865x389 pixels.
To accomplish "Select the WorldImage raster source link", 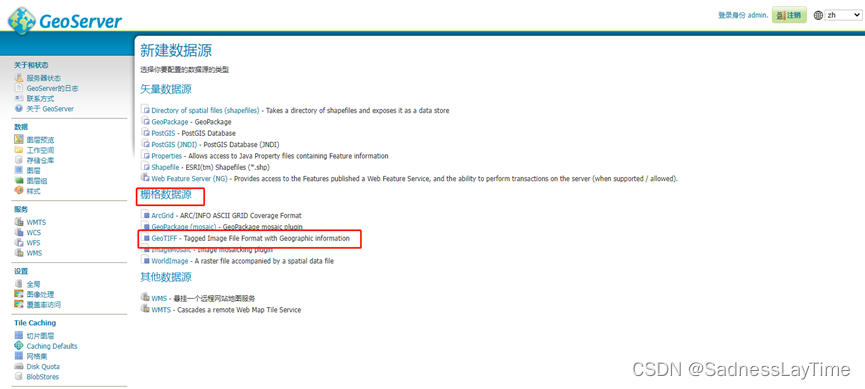I will (170, 261).
